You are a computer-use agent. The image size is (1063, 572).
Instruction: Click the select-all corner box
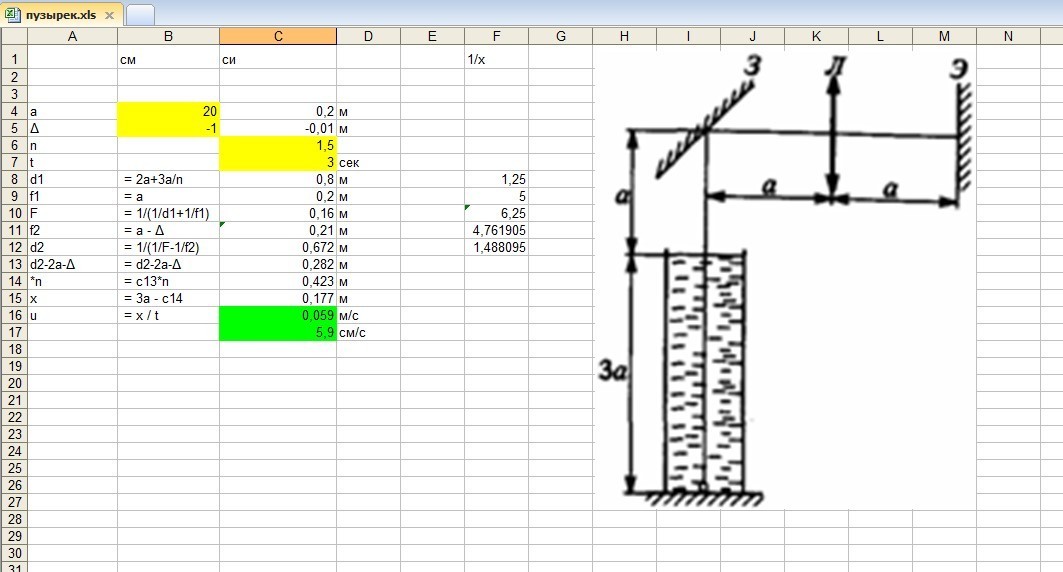14,37
